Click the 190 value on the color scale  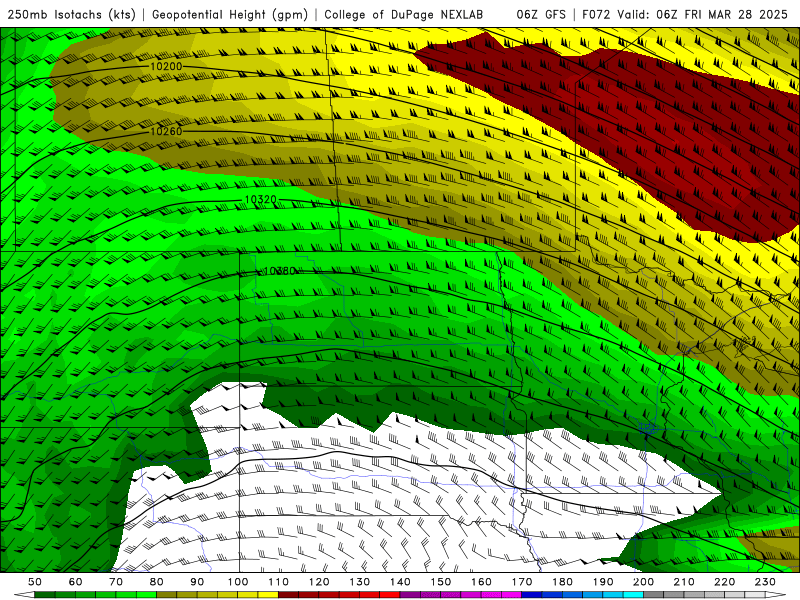pyautogui.click(x=603, y=582)
